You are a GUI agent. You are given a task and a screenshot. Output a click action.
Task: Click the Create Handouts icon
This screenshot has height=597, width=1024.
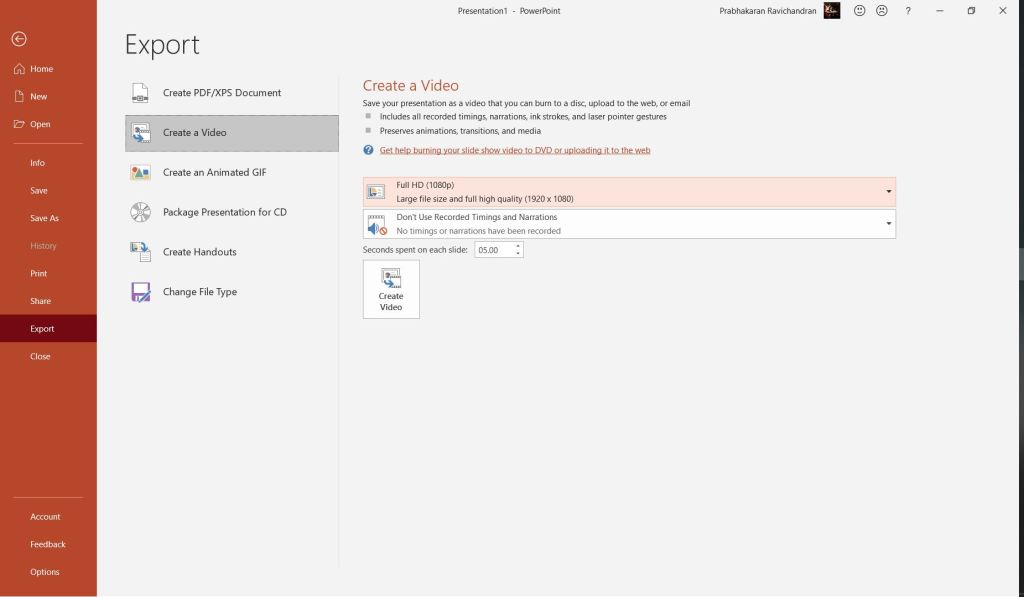pyautogui.click(x=140, y=252)
